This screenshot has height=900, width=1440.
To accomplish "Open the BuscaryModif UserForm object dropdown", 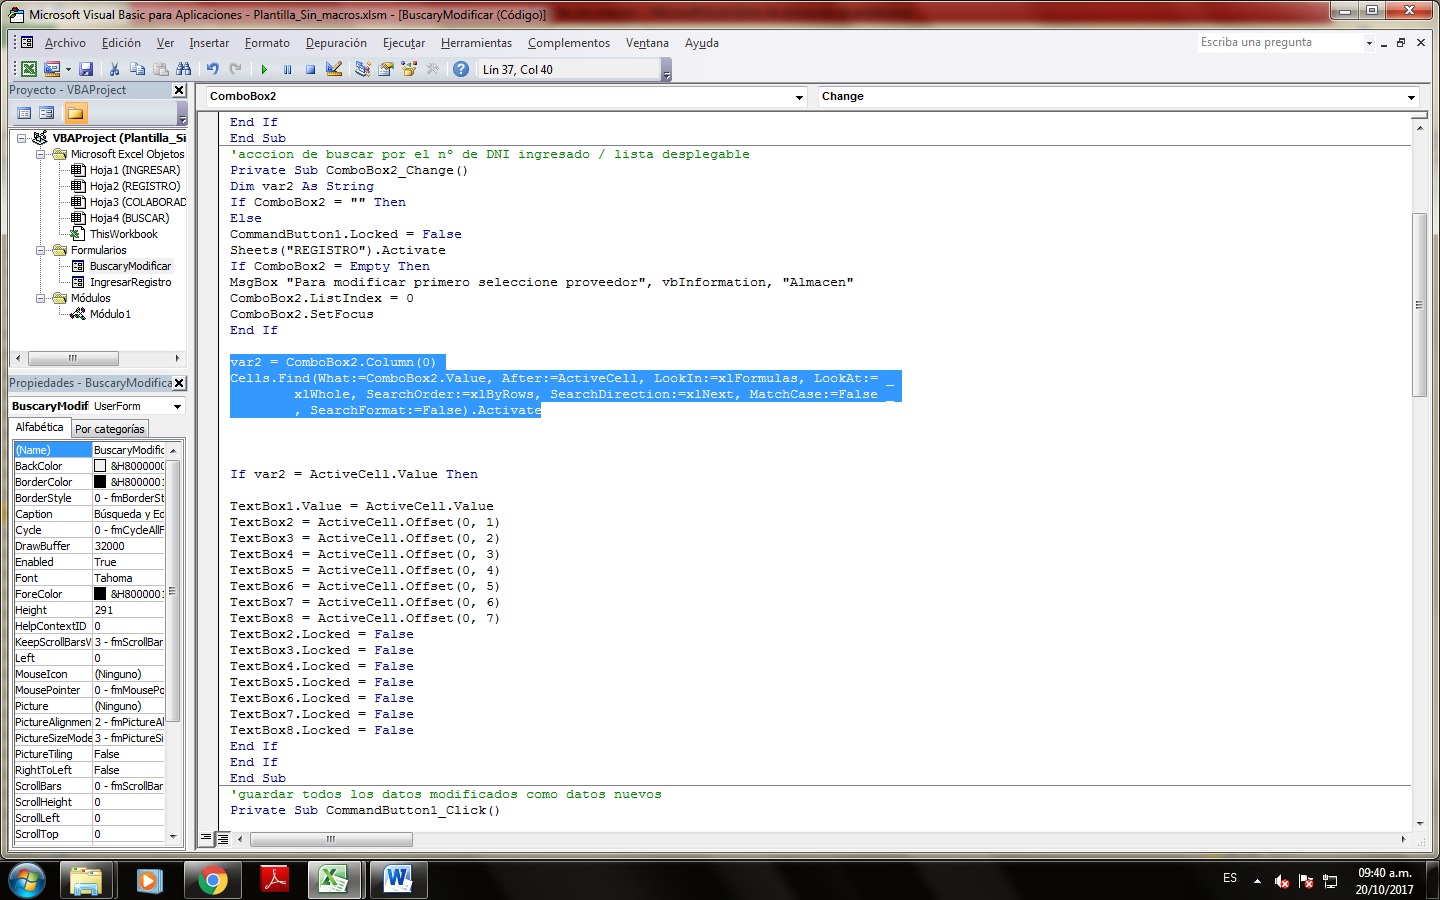I will pos(177,406).
